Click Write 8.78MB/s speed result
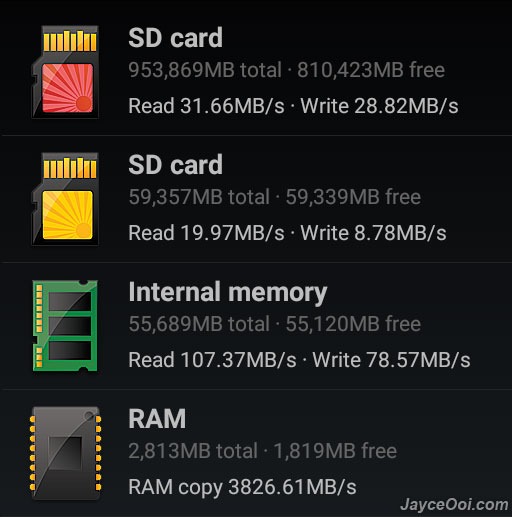512x517 pixels. (x=373, y=233)
